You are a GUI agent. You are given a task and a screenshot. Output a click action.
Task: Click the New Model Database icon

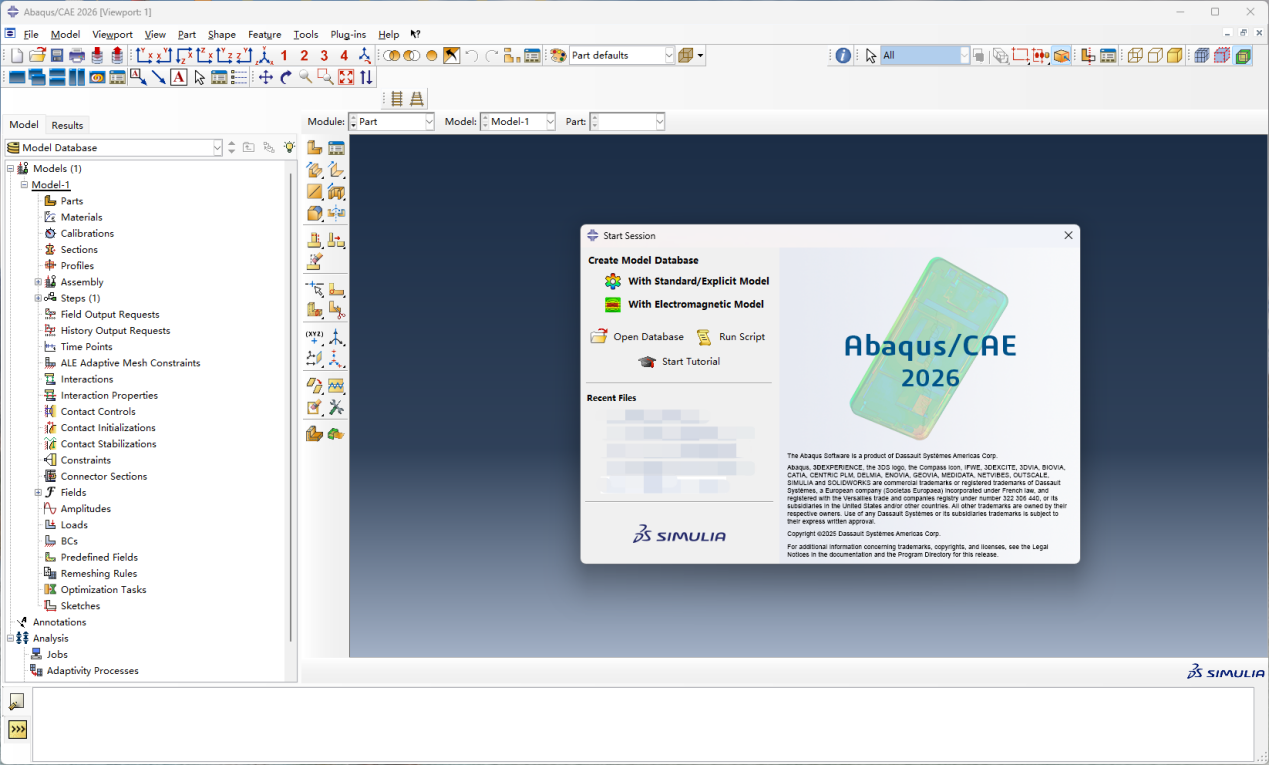pos(17,56)
